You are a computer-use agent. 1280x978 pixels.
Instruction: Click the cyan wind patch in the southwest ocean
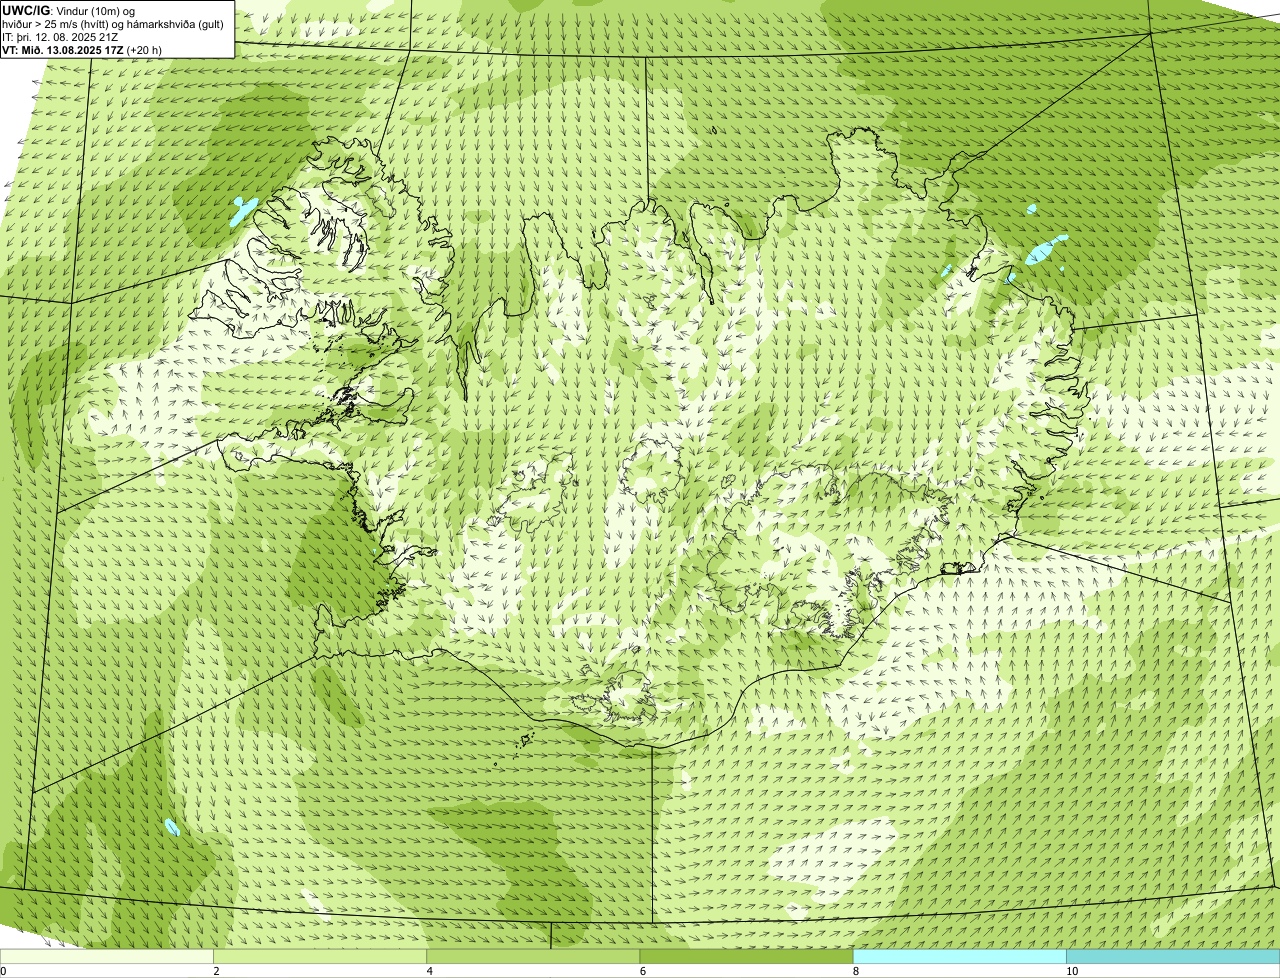[172, 827]
